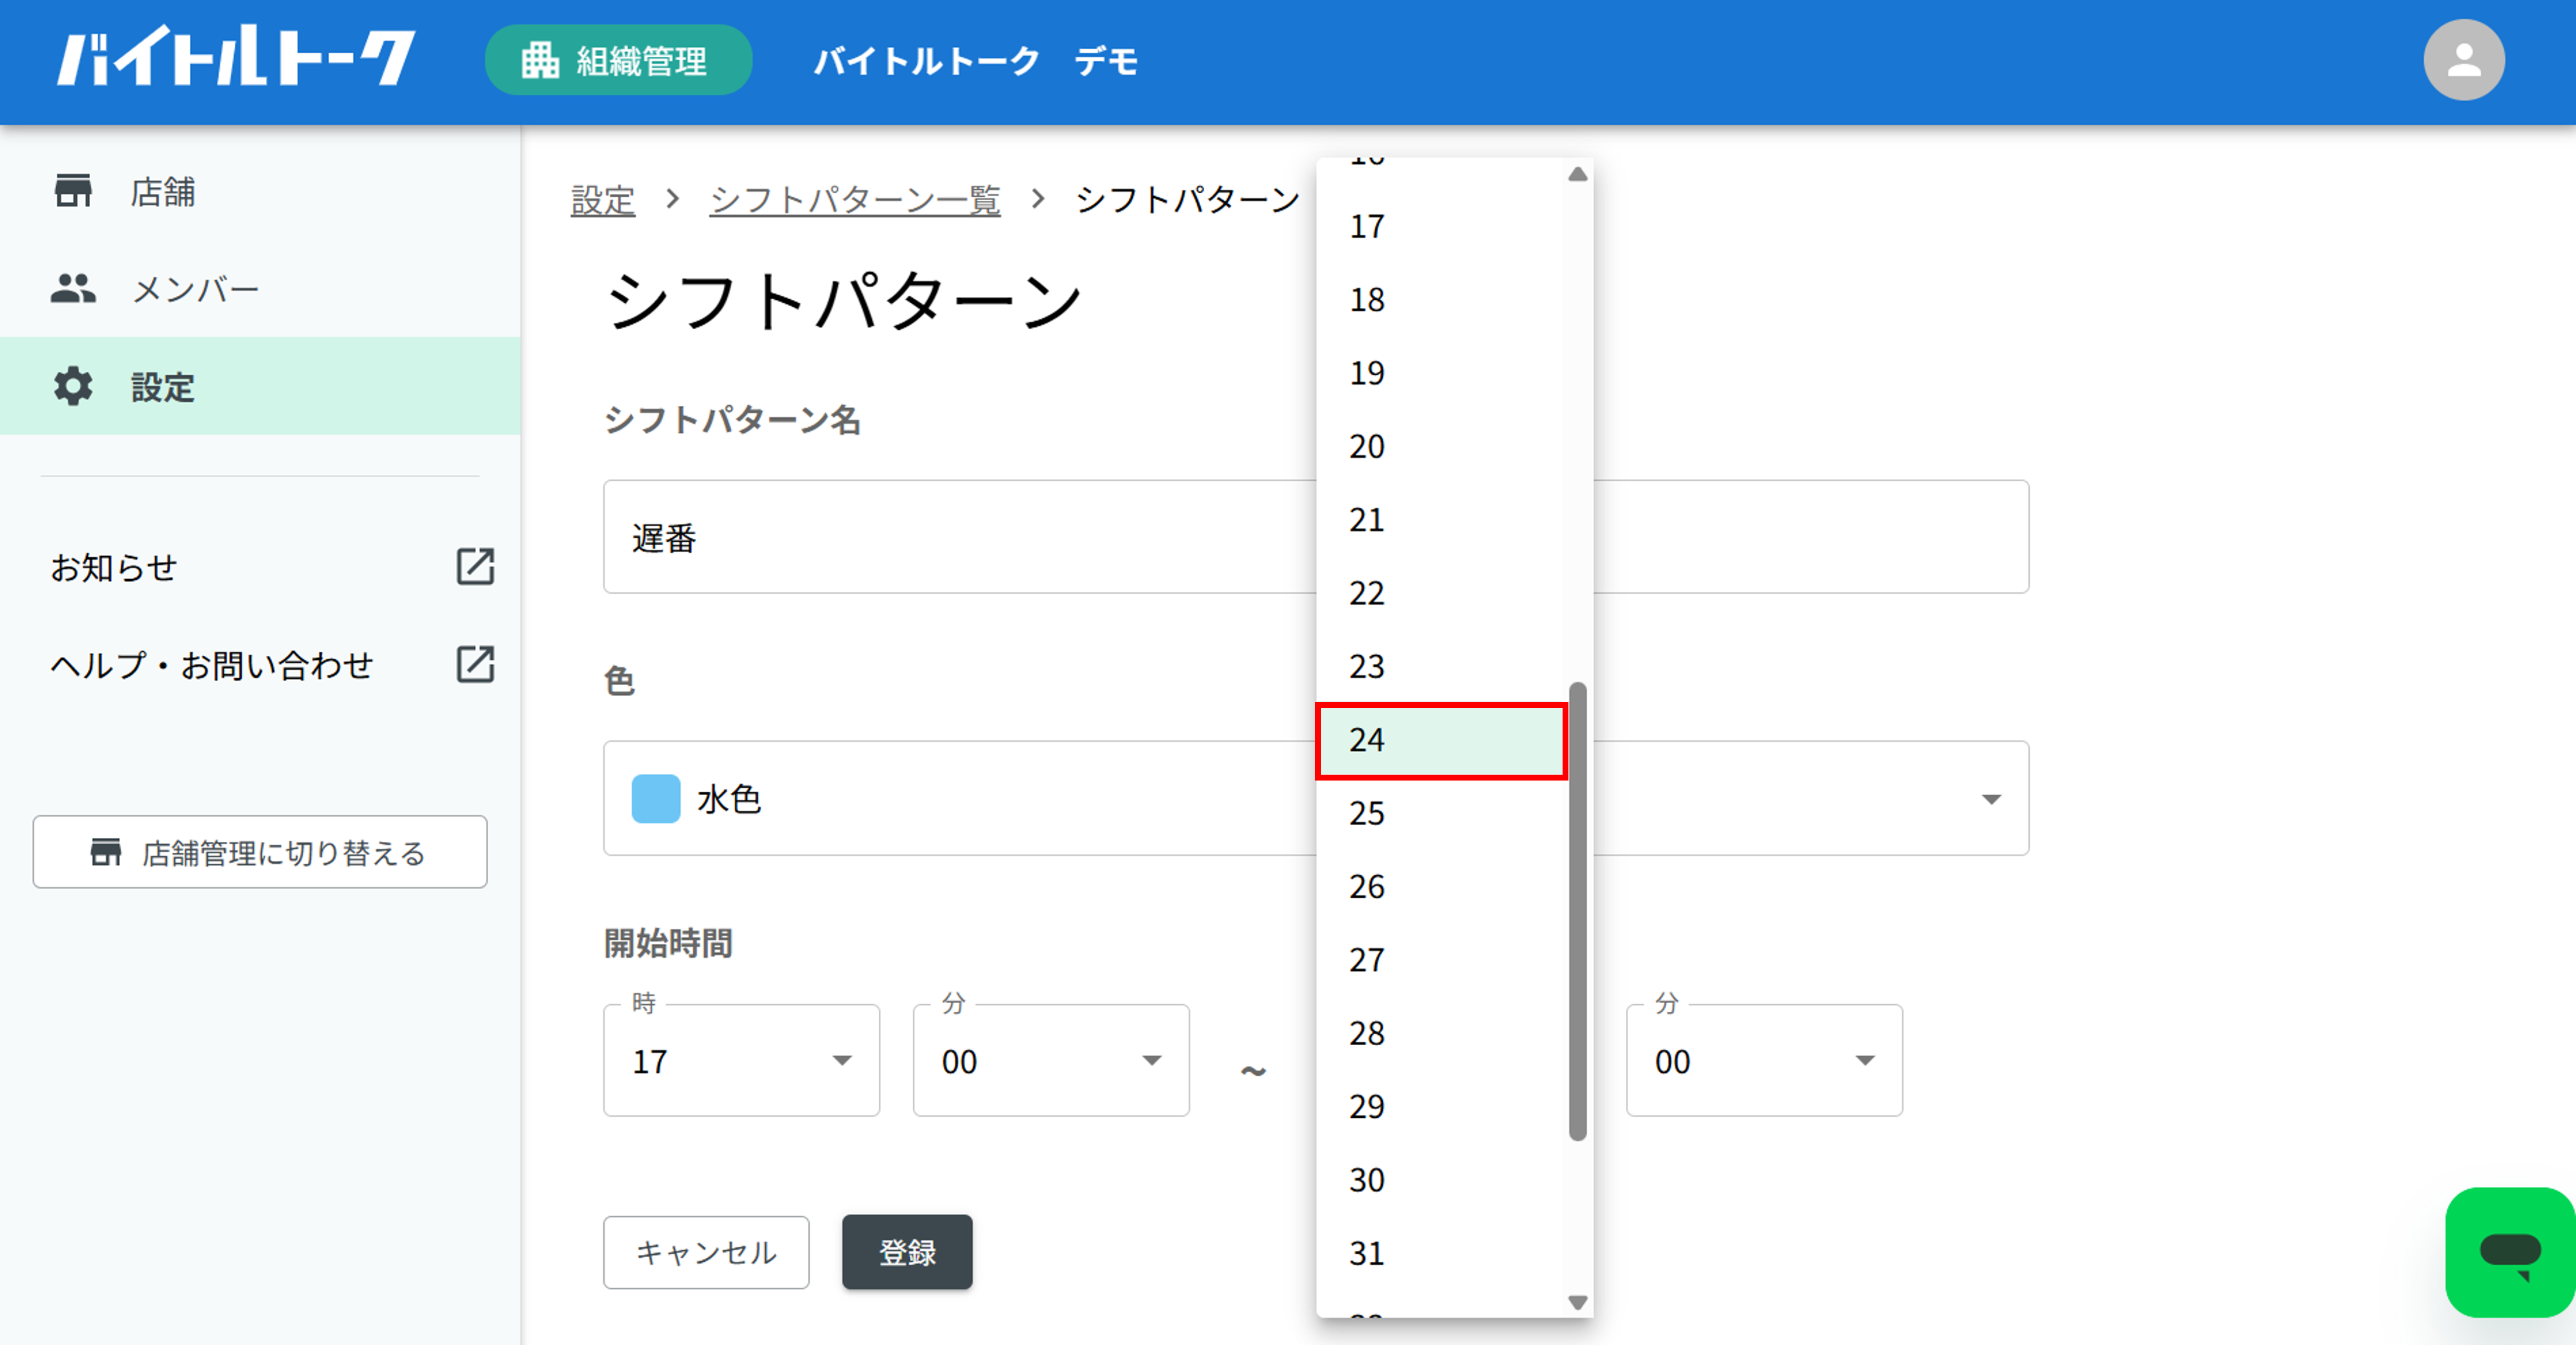Viewport: 2576px width, 1345px height.
Task: Select the 設定 sidebar item
Action: click(260, 386)
